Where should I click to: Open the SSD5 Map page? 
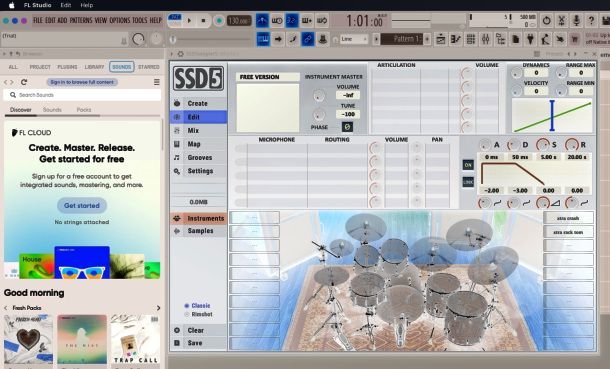[x=199, y=144]
